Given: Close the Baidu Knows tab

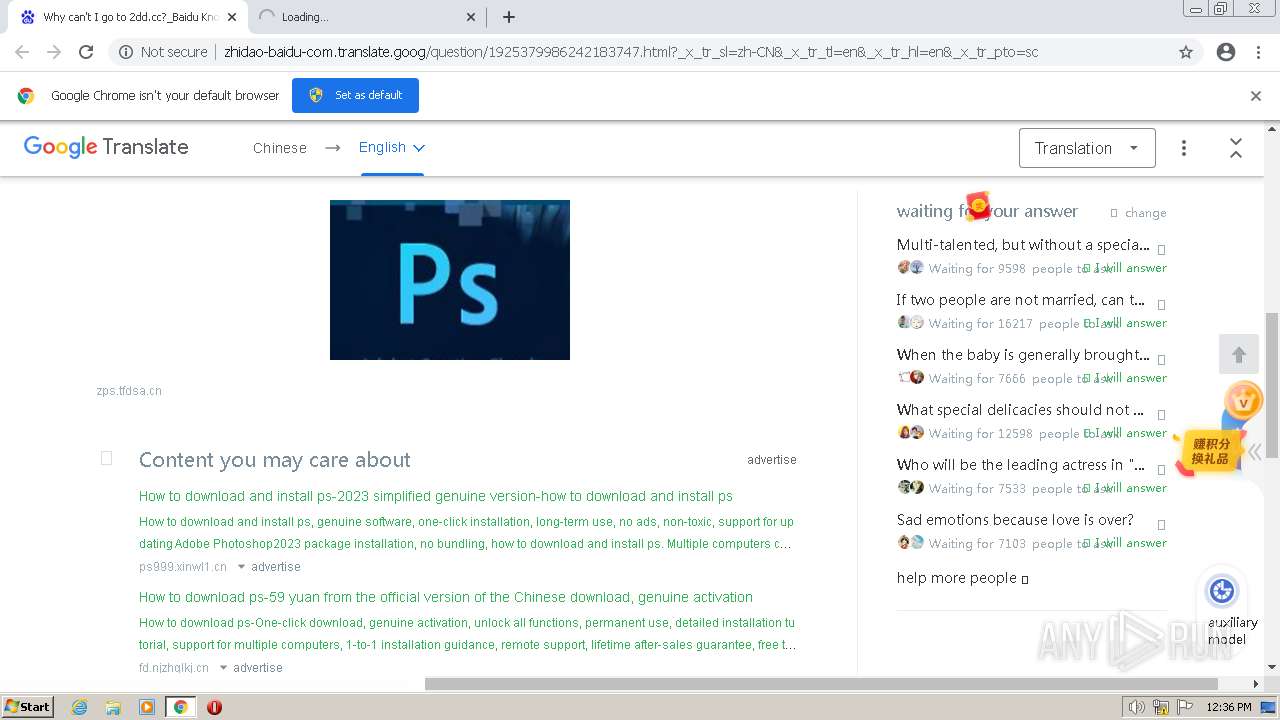Looking at the screenshot, I should pyautogui.click(x=231, y=17).
